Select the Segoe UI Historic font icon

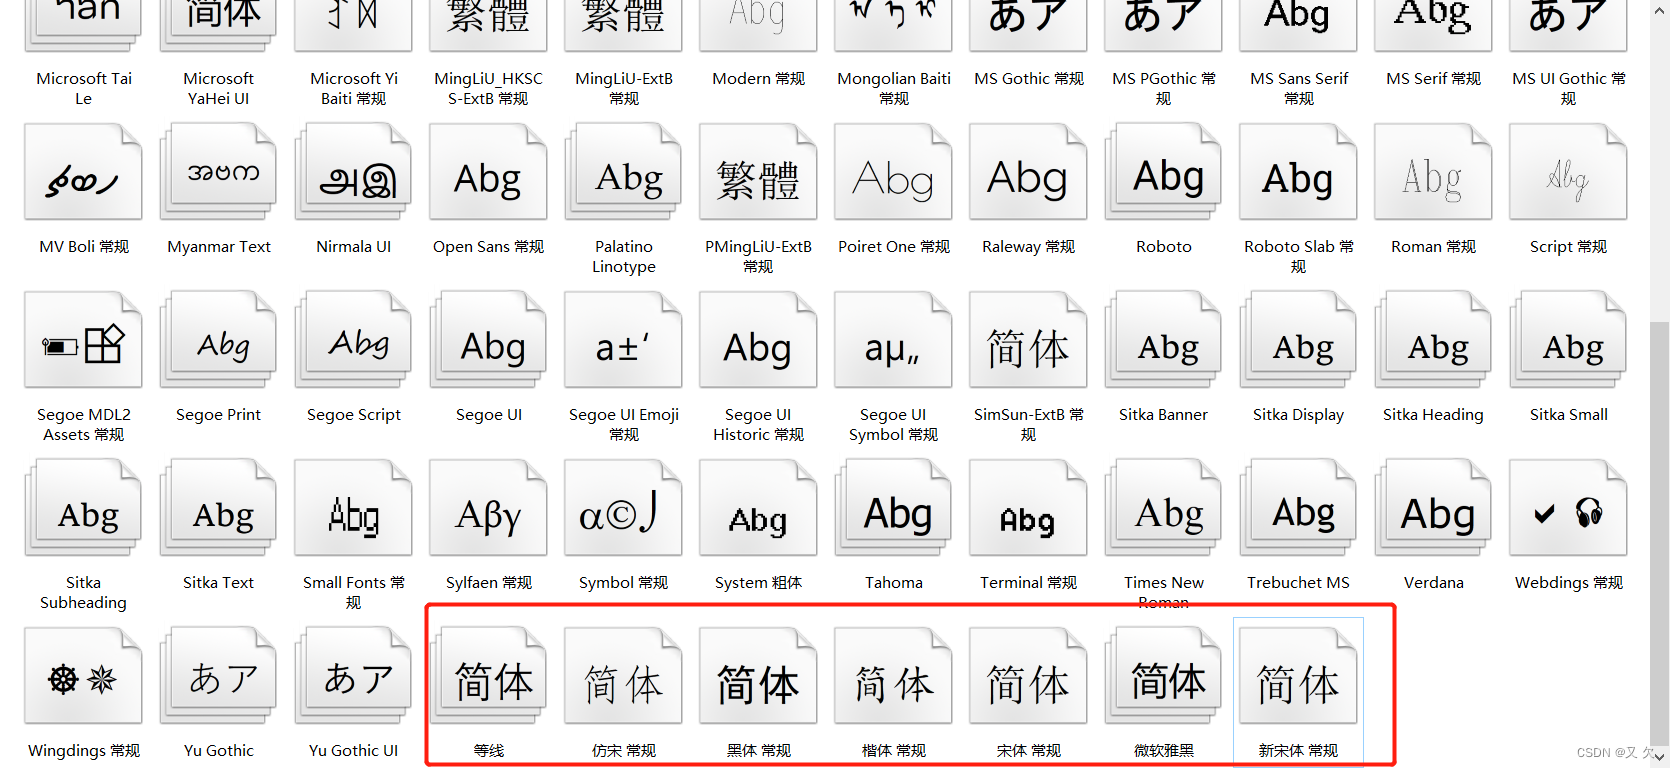(x=758, y=339)
